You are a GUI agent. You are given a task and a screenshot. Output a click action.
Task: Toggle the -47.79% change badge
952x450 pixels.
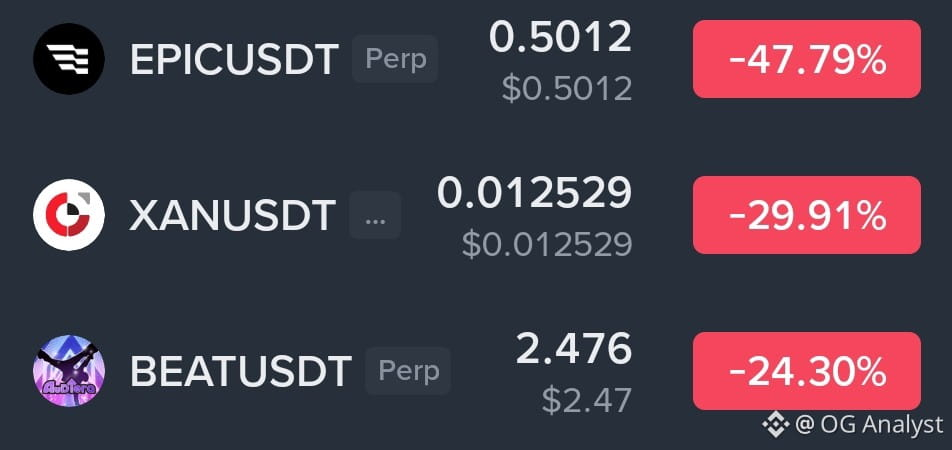pyautogui.click(x=807, y=59)
